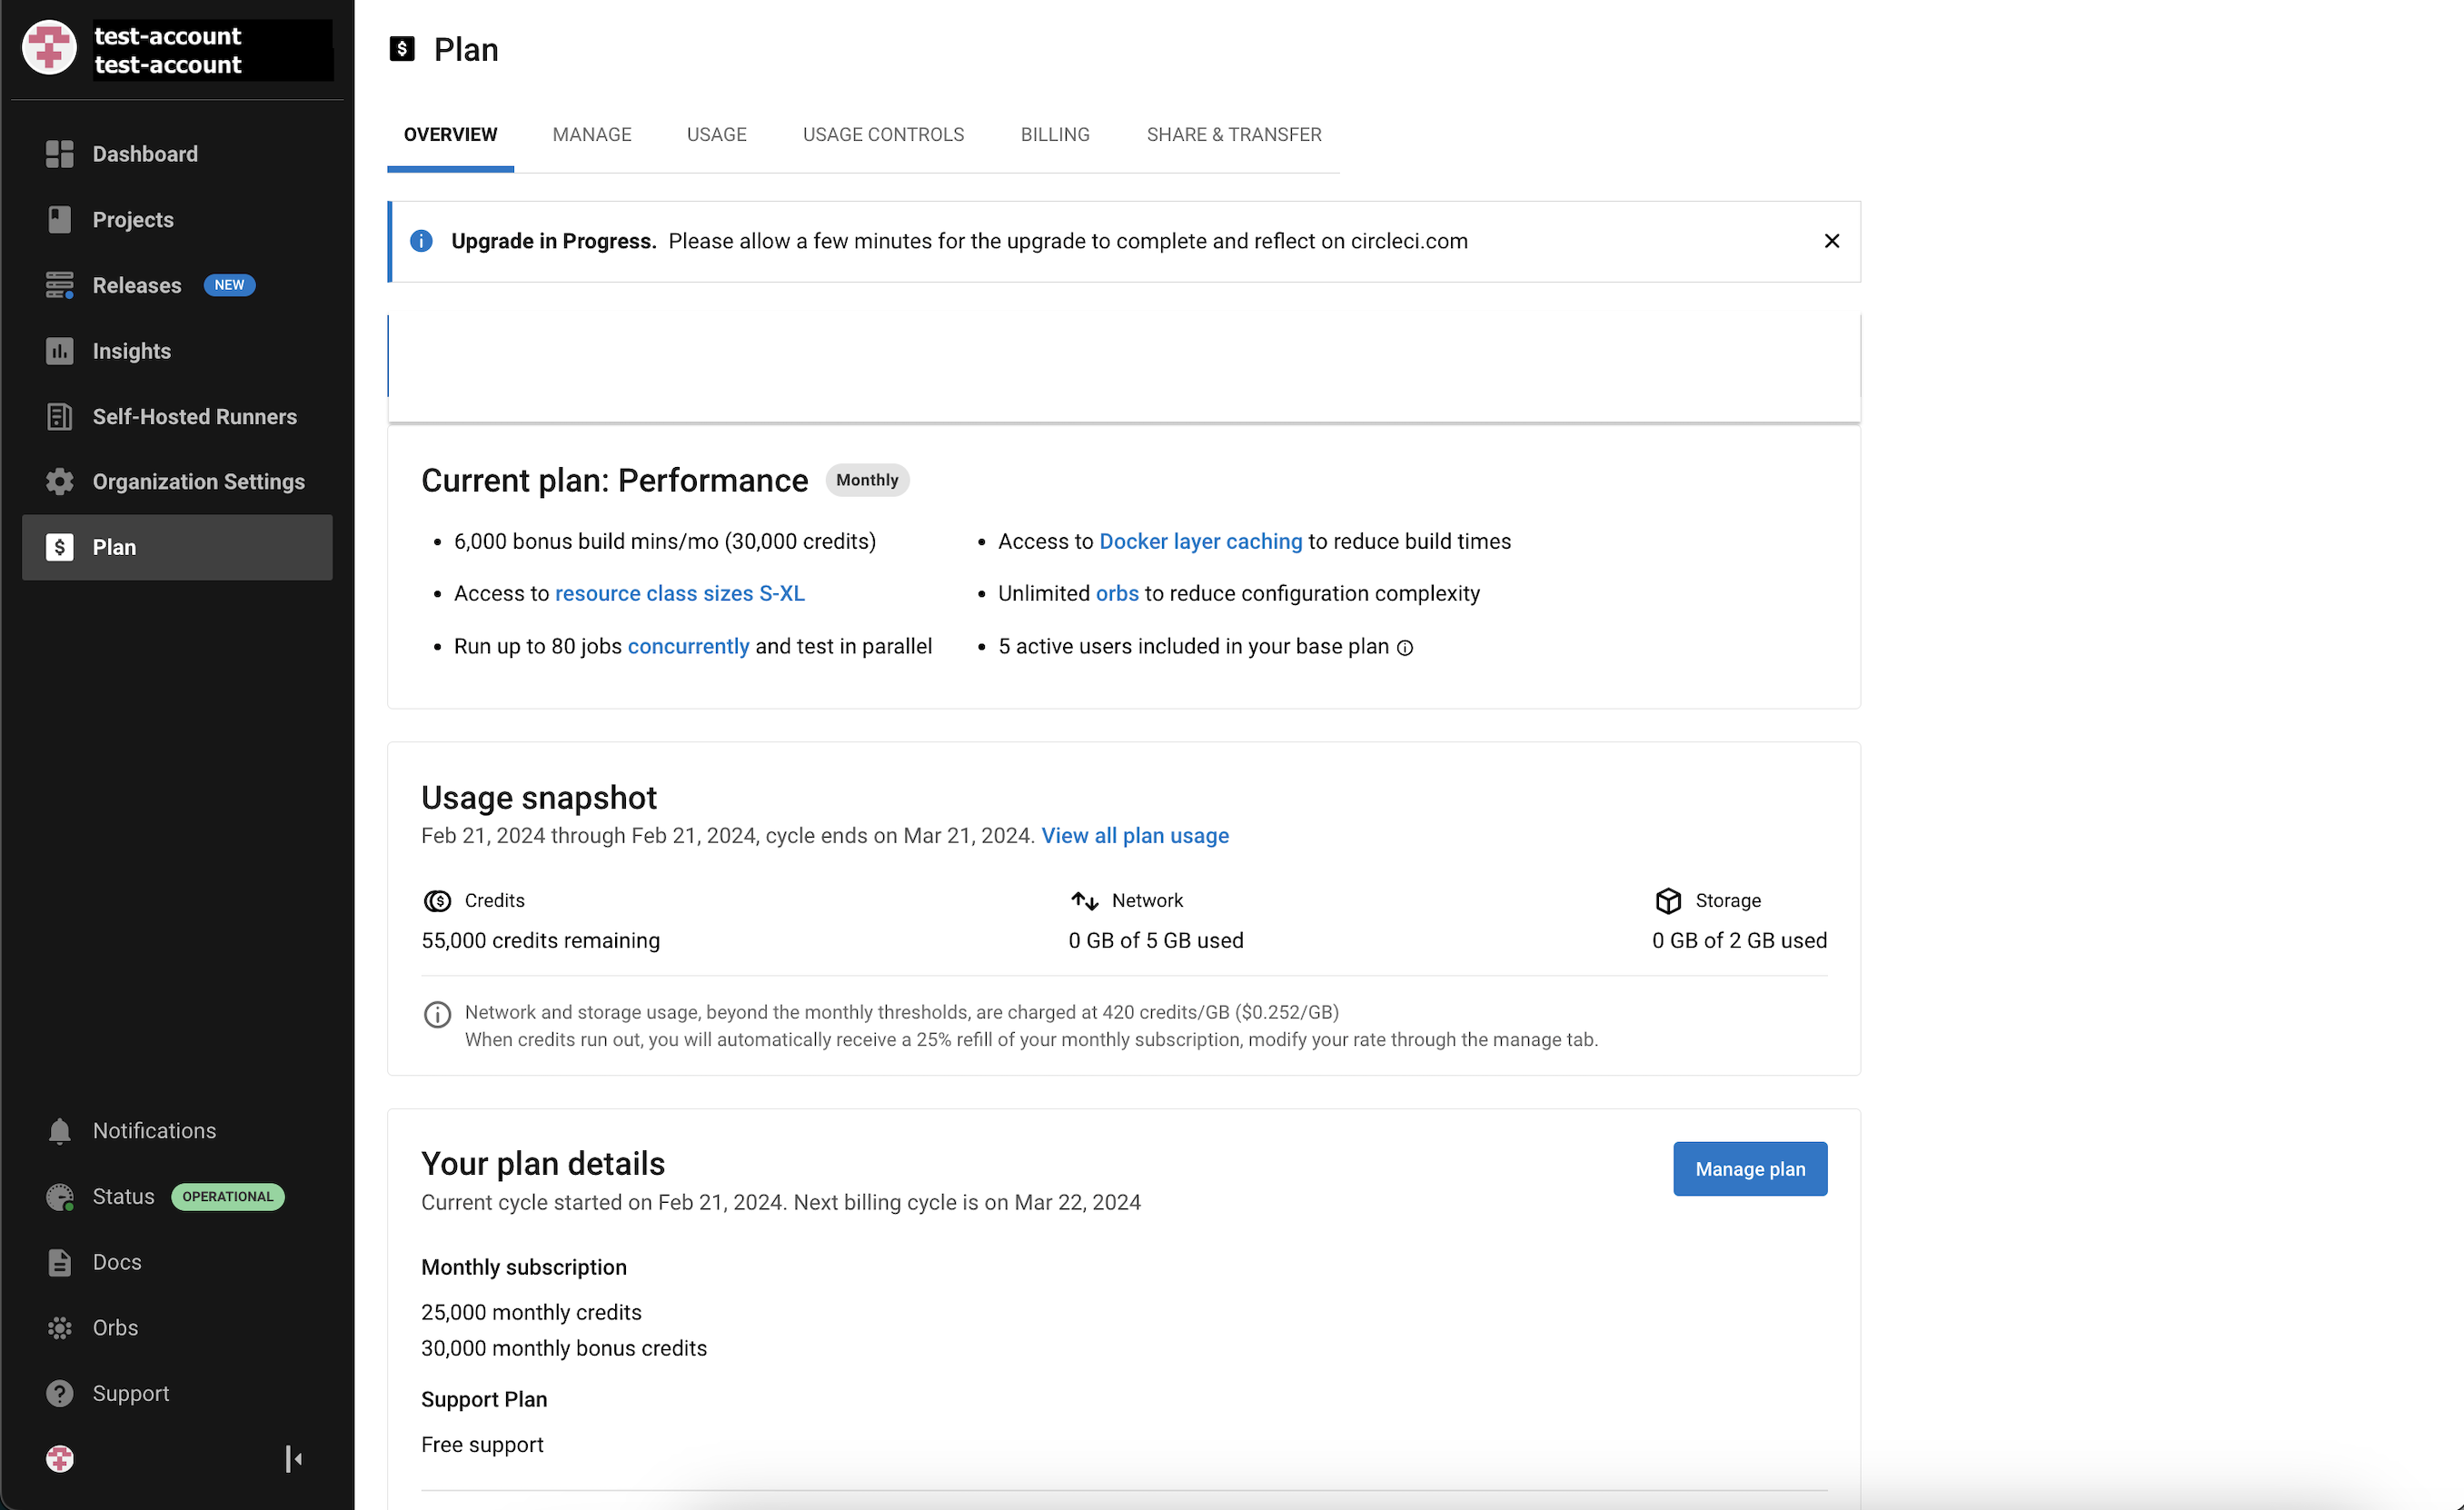Open Organization Settings
The height and width of the screenshot is (1510, 2464).
click(177, 482)
